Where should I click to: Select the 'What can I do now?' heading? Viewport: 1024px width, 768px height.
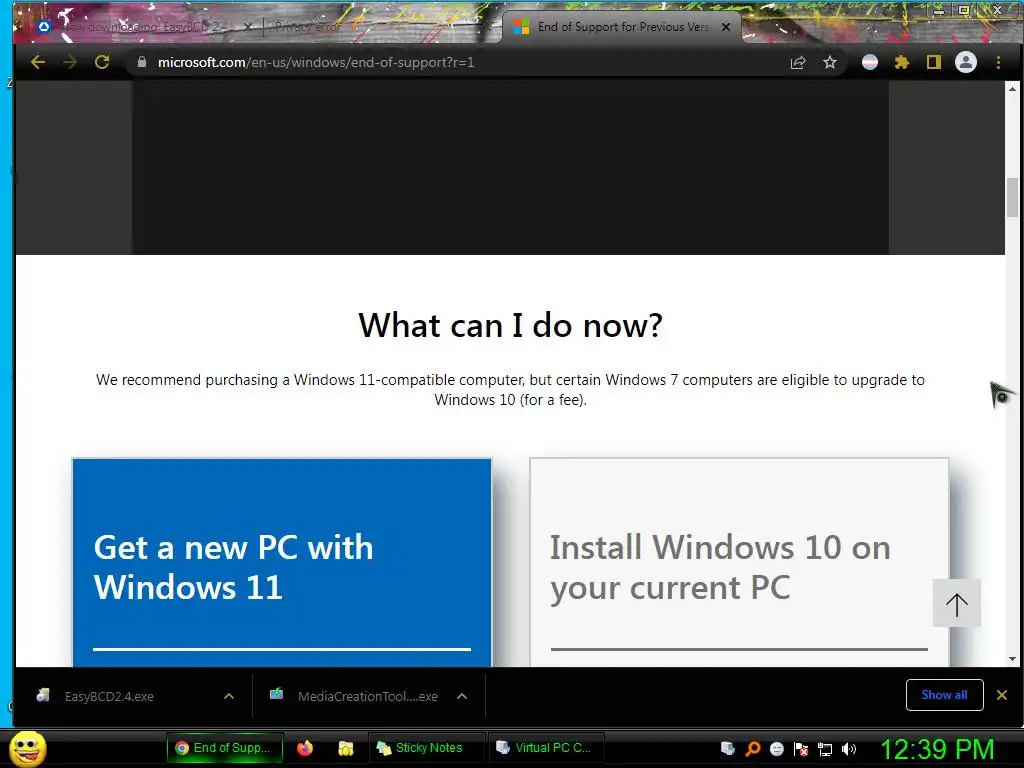[511, 325]
